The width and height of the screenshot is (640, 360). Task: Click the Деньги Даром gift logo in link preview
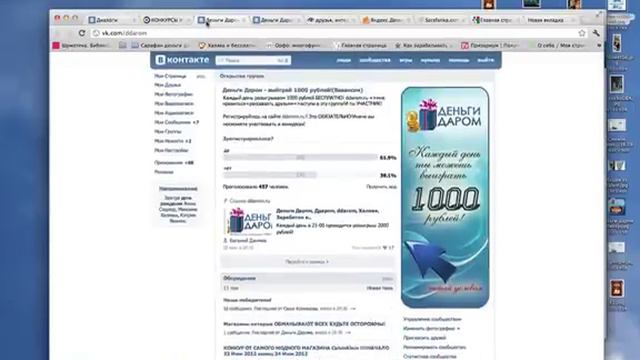tap(248, 222)
